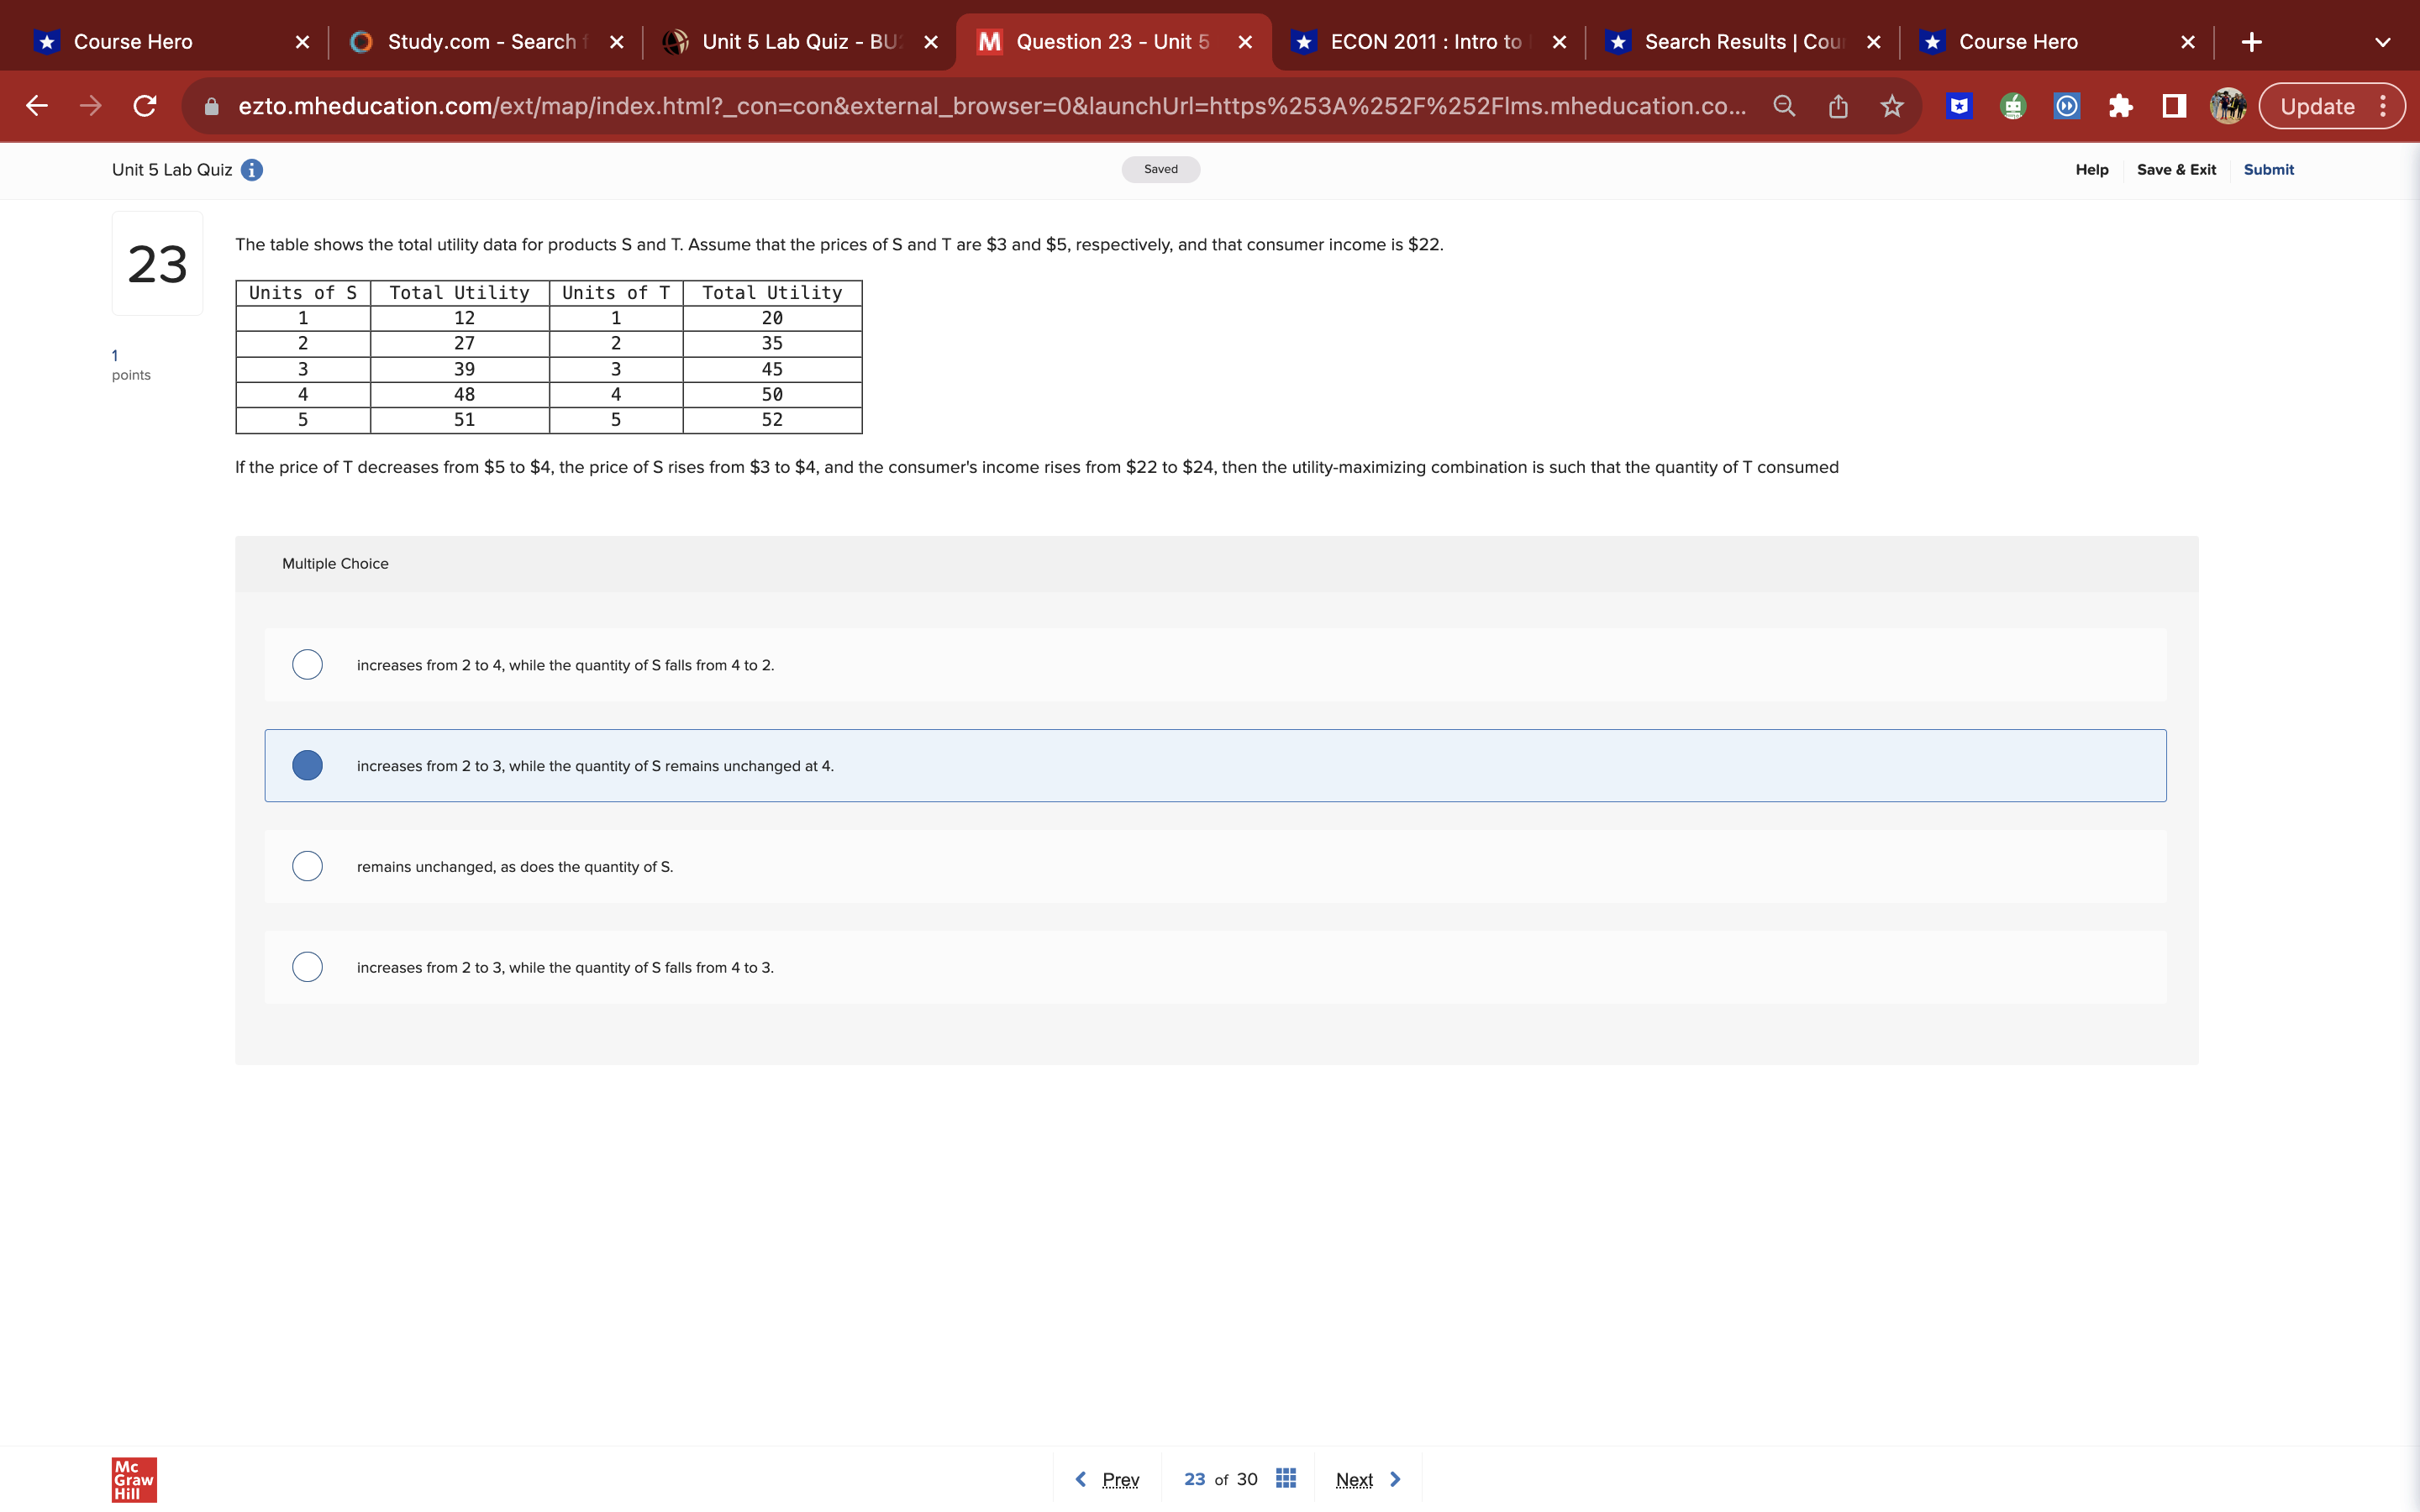Go back with Prev chevron
Viewport: 2420px width, 1512px height.
click(1081, 1479)
